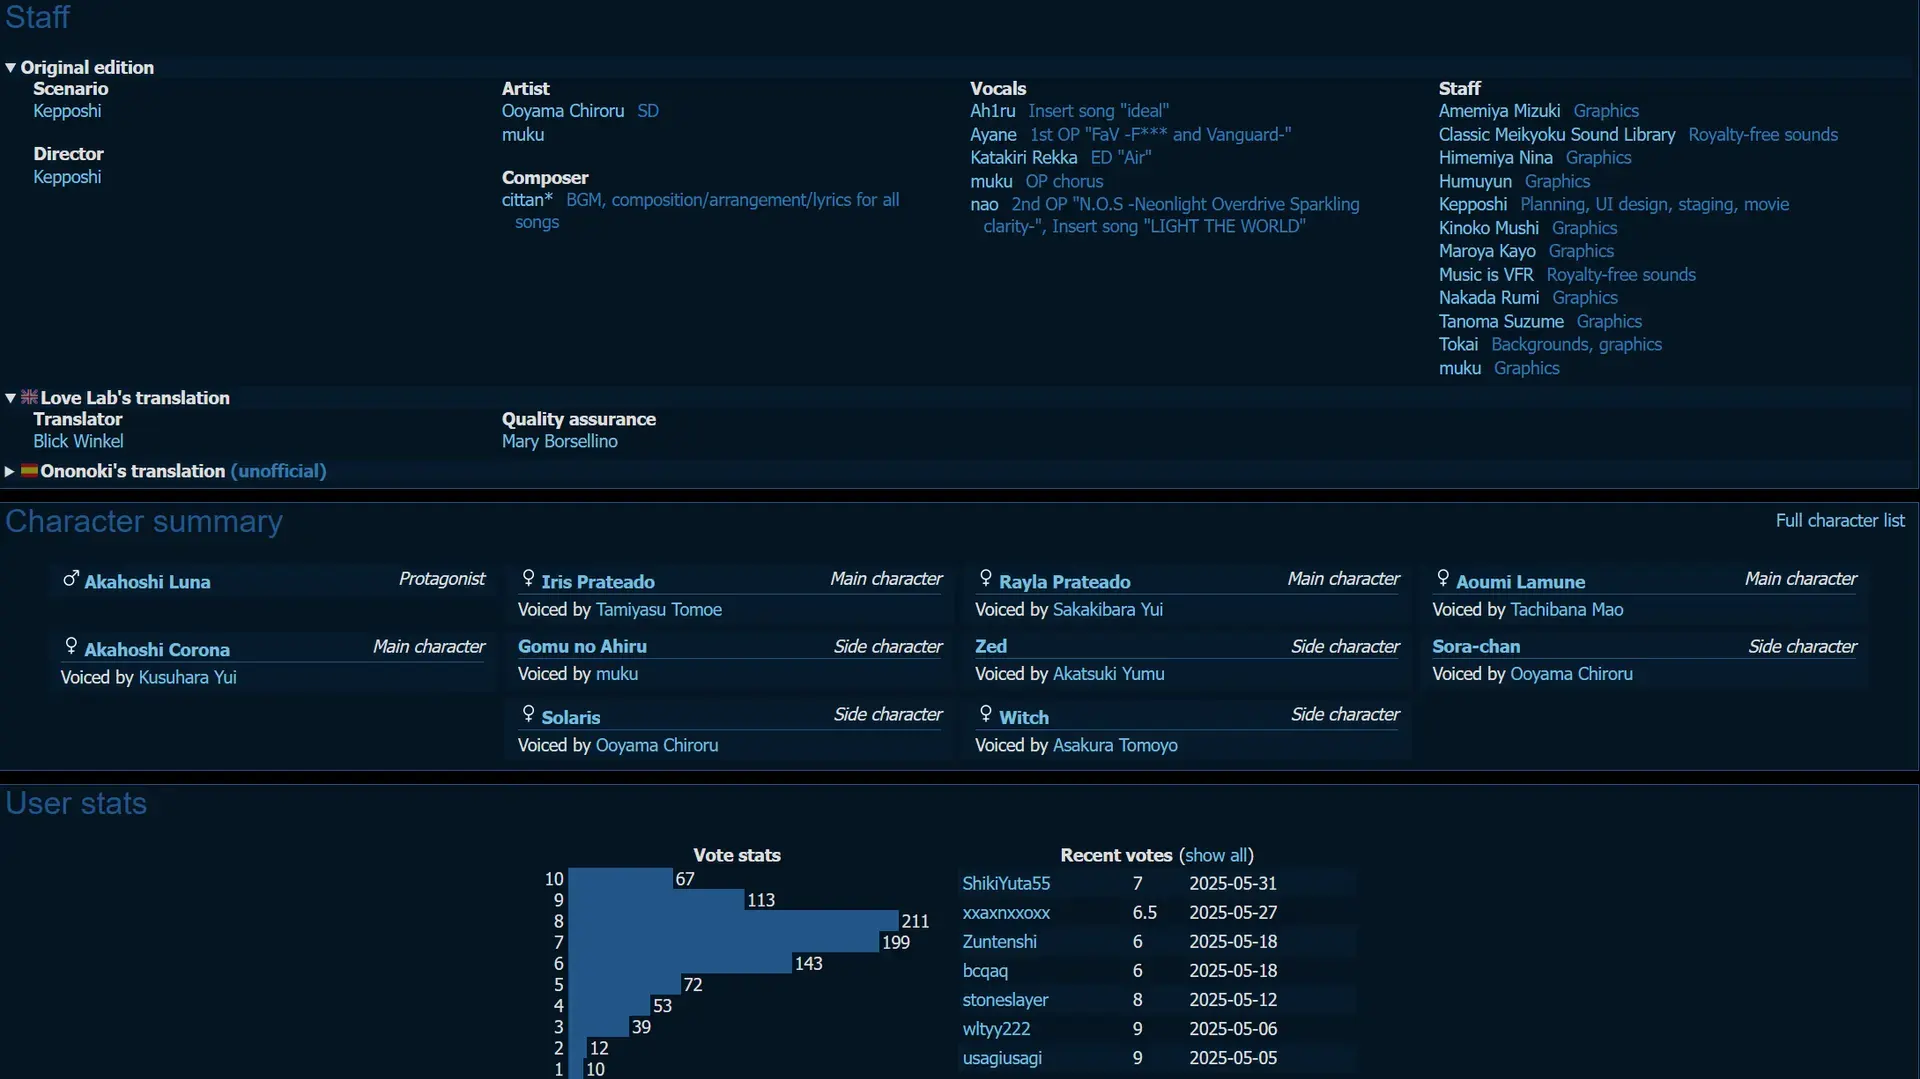Image resolution: width=1920 pixels, height=1079 pixels.
Task: Click the female symbol beside Rayla Prateado
Action: coord(985,578)
